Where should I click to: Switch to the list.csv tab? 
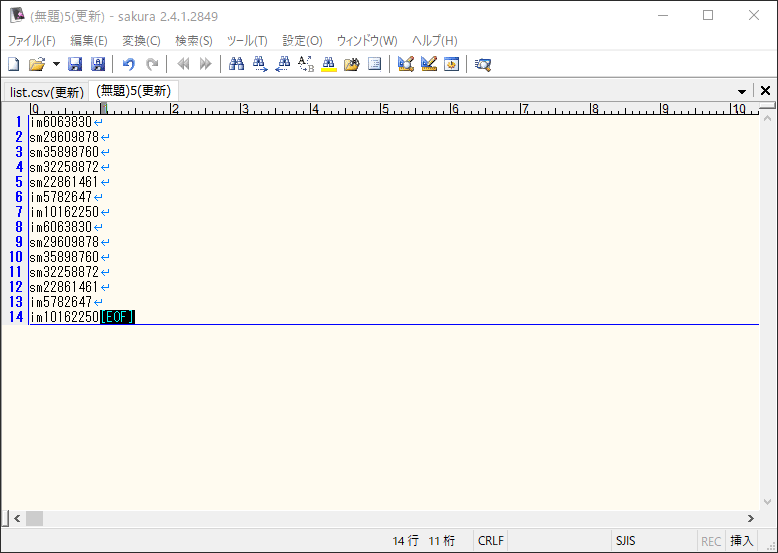pos(47,92)
